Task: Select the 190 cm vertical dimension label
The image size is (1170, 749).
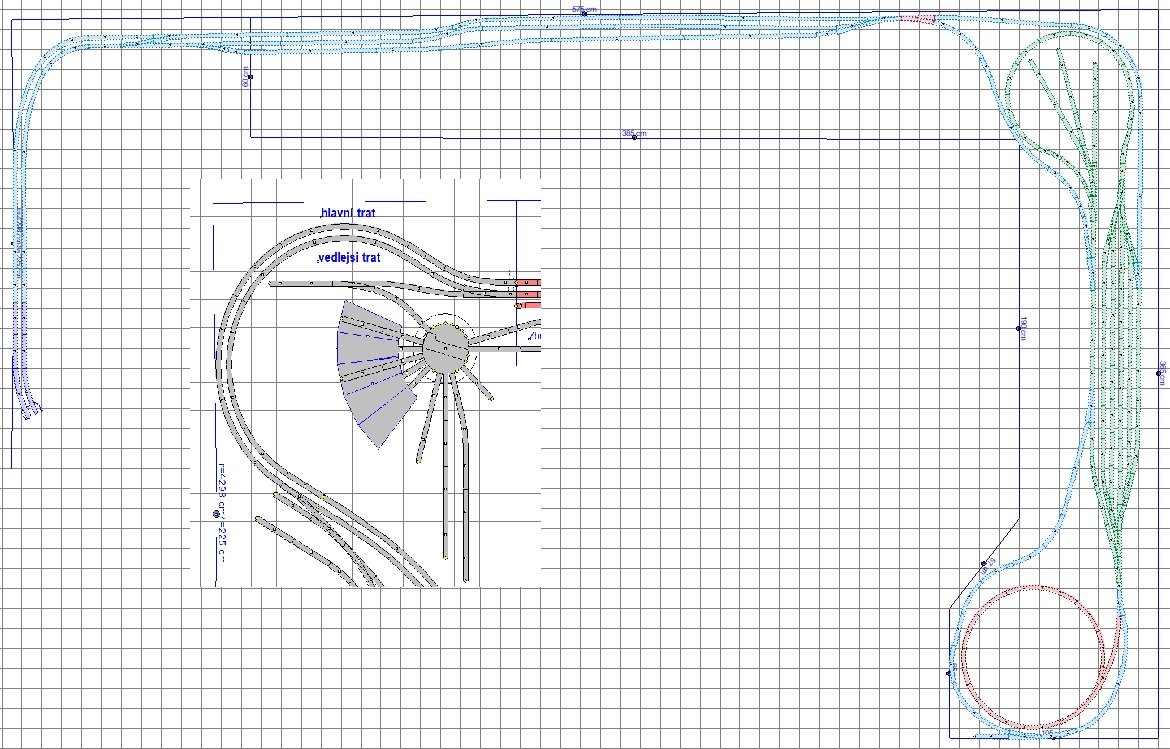Action: [x=1022, y=329]
